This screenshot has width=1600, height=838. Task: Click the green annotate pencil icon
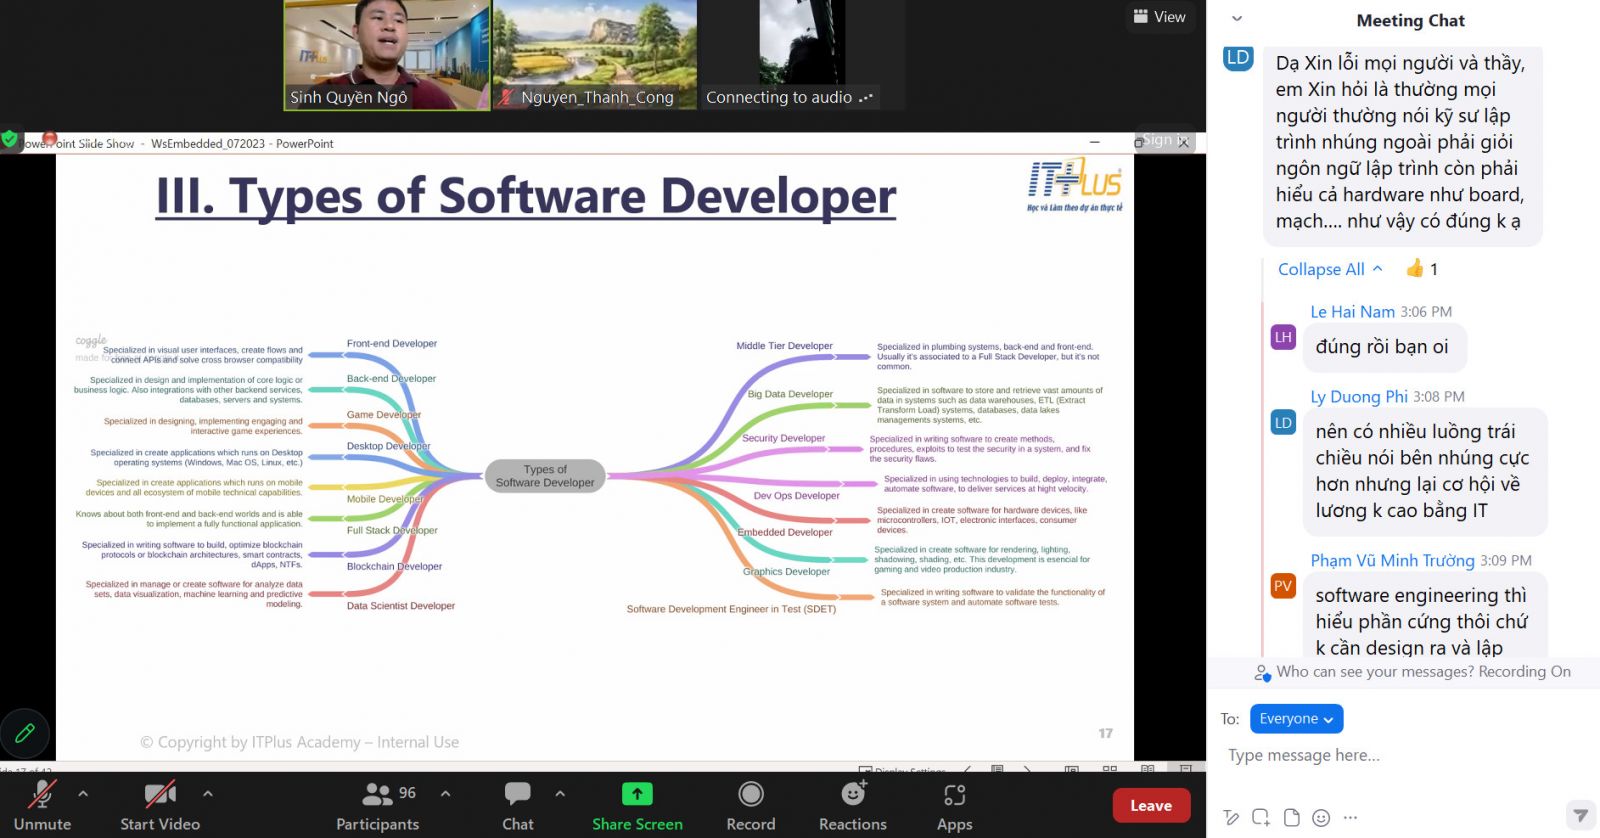pyautogui.click(x=25, y=733)
